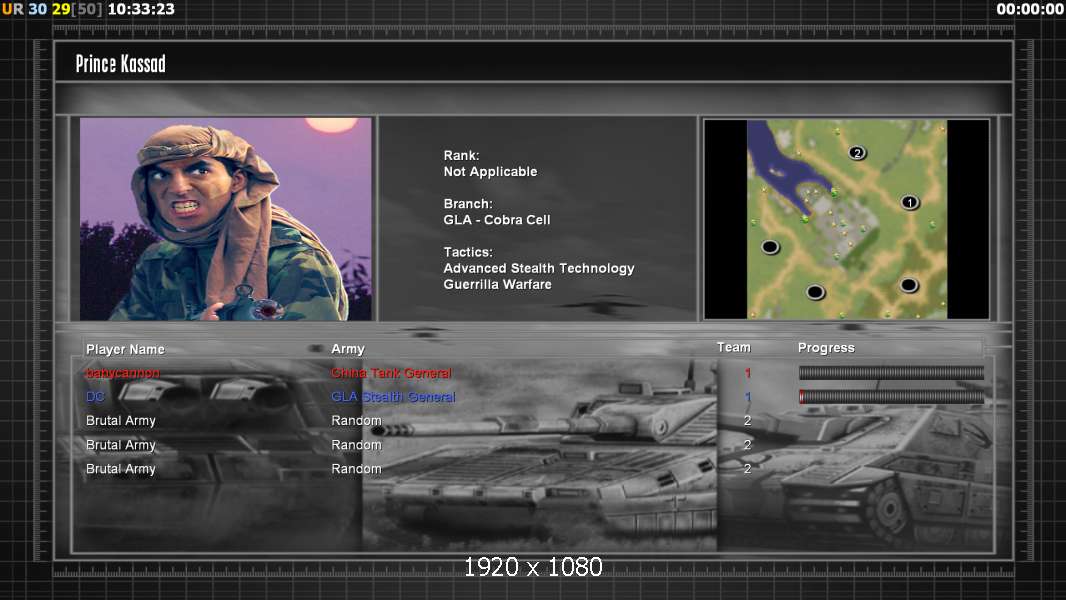Click "Random" army of first Brutal Army

click(356, 421)
